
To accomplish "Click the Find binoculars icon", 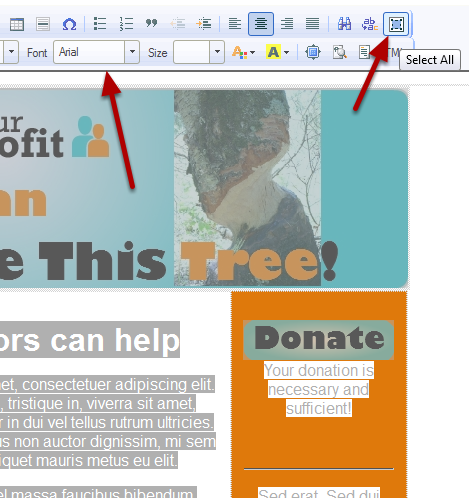I will [344, 24].
